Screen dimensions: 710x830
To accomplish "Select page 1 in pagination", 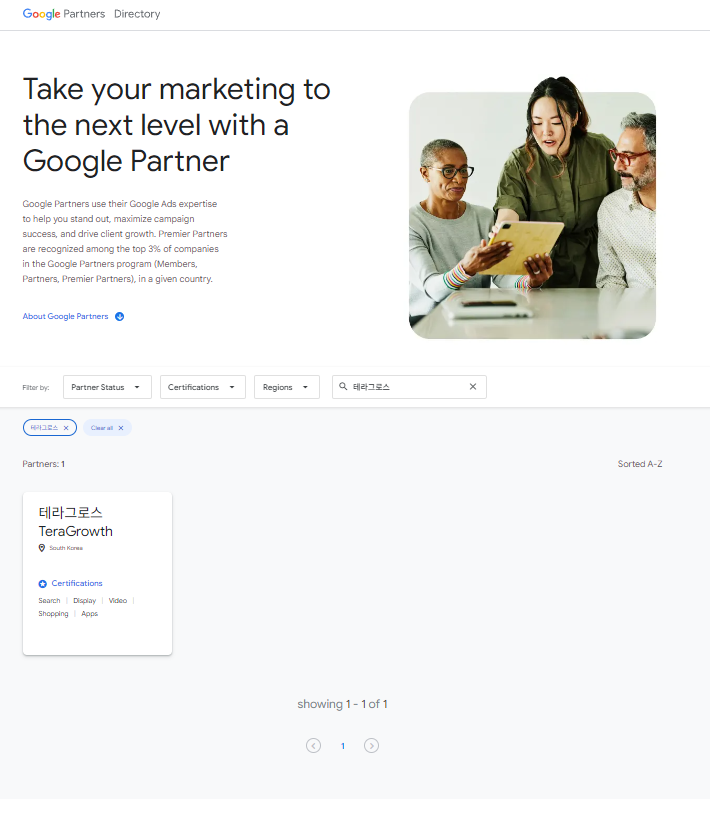I will pos(342,746).
